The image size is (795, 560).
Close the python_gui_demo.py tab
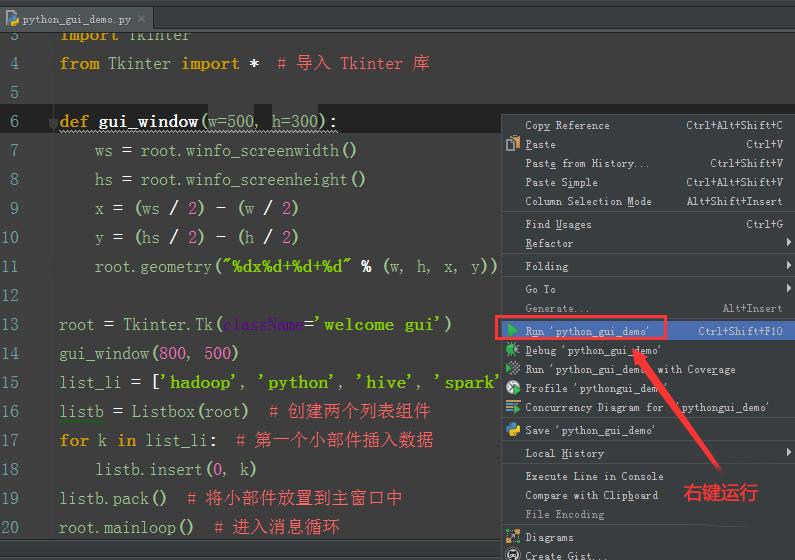click(143, 18)
